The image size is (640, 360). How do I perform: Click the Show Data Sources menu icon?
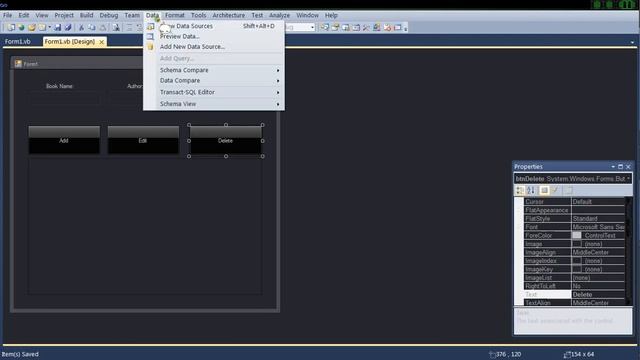click(151, 26)
